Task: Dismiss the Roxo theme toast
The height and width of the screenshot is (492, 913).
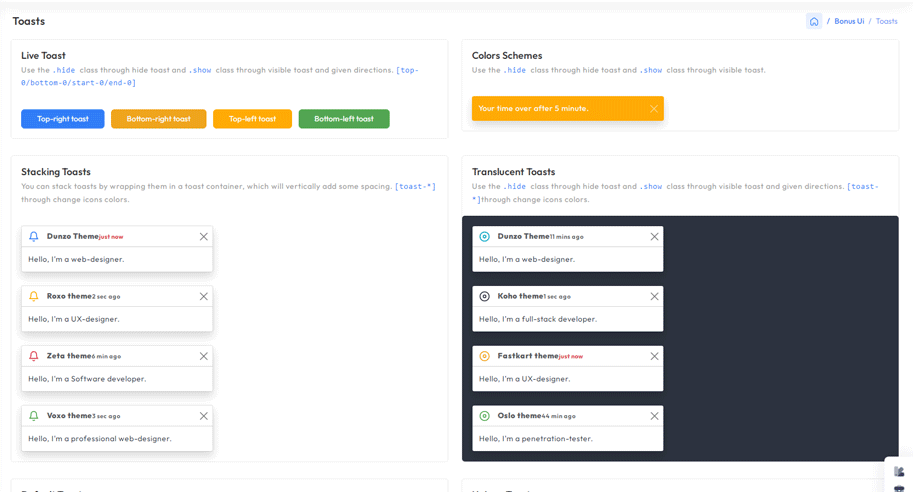Action: [x=204, y=297]
